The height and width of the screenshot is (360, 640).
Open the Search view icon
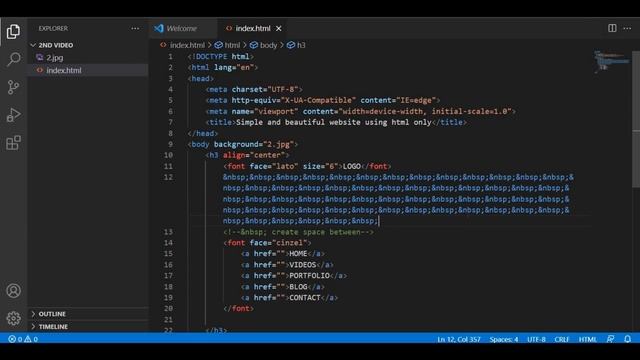click(13, 59)
